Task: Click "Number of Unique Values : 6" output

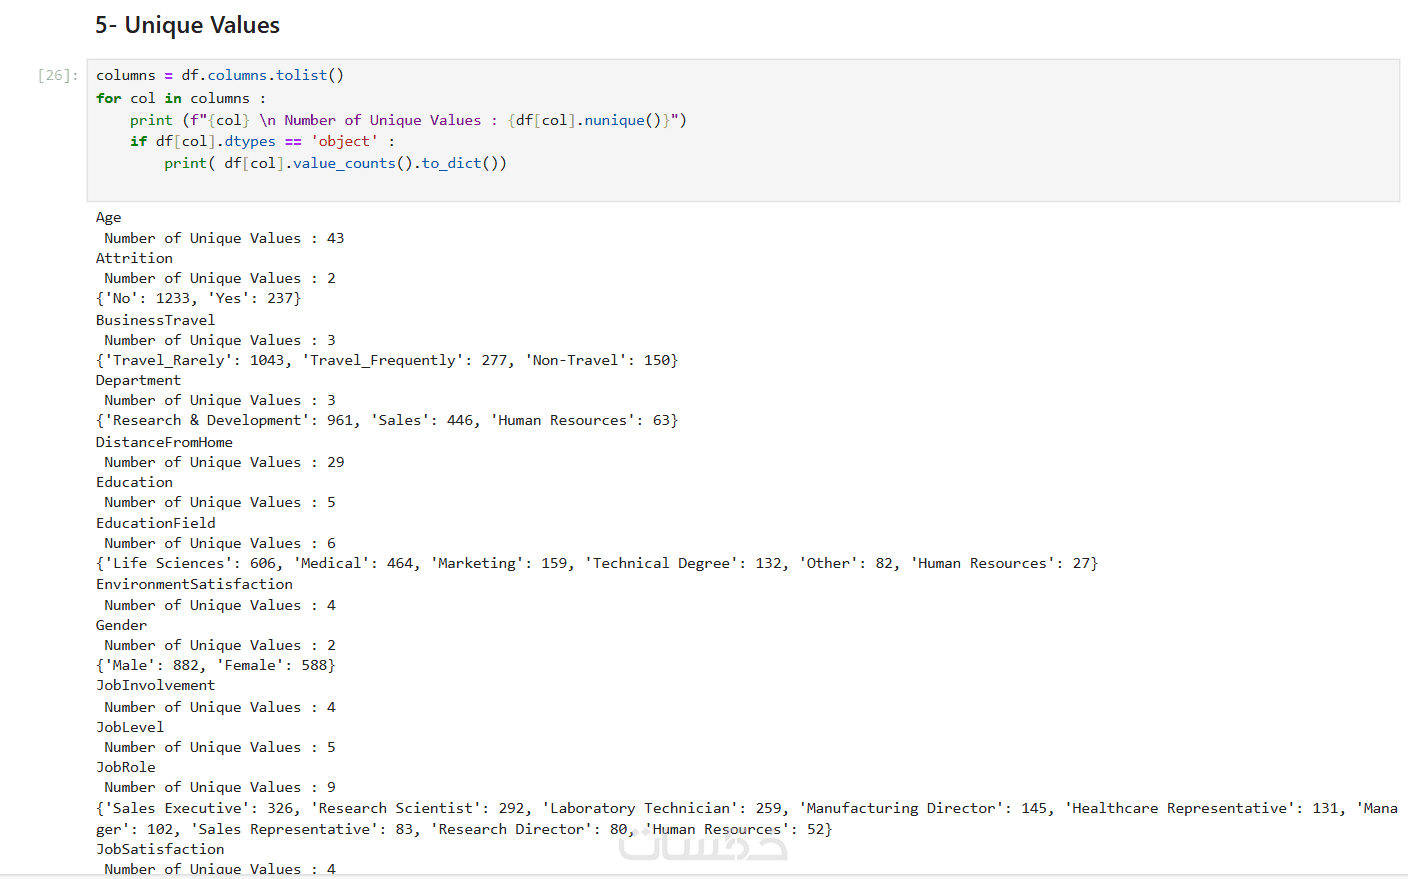Action: pos(220,543)
